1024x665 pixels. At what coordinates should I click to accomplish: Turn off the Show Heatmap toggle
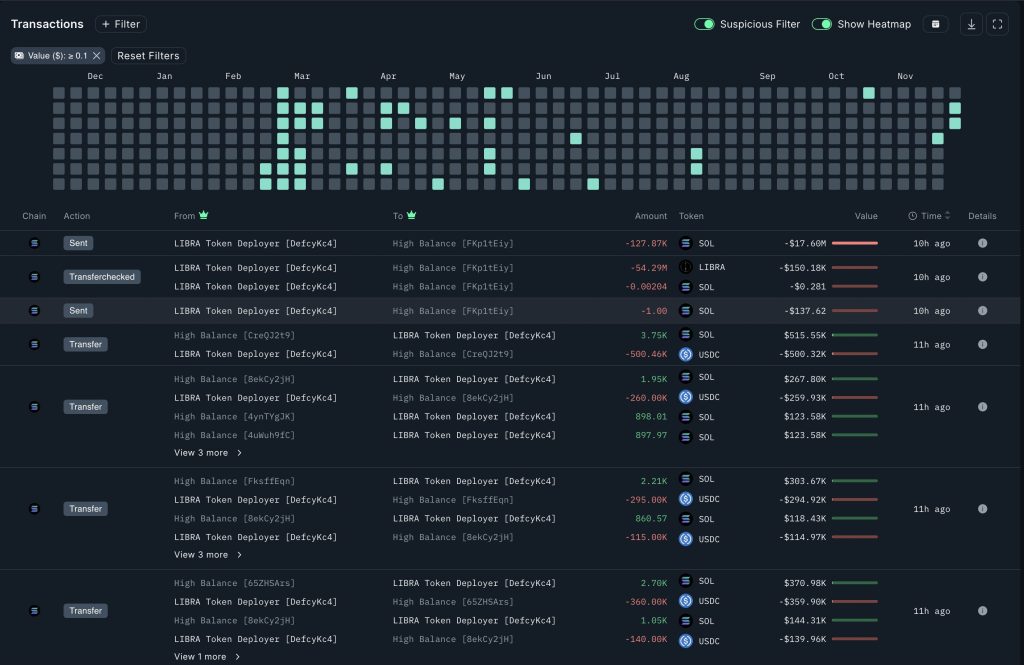pos(822,24)
